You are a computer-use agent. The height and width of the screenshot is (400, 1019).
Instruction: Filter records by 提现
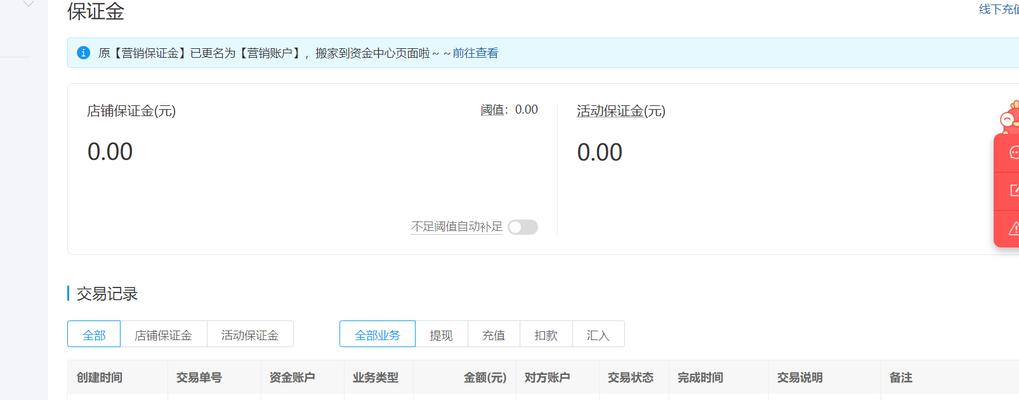(x=441, y=335)
